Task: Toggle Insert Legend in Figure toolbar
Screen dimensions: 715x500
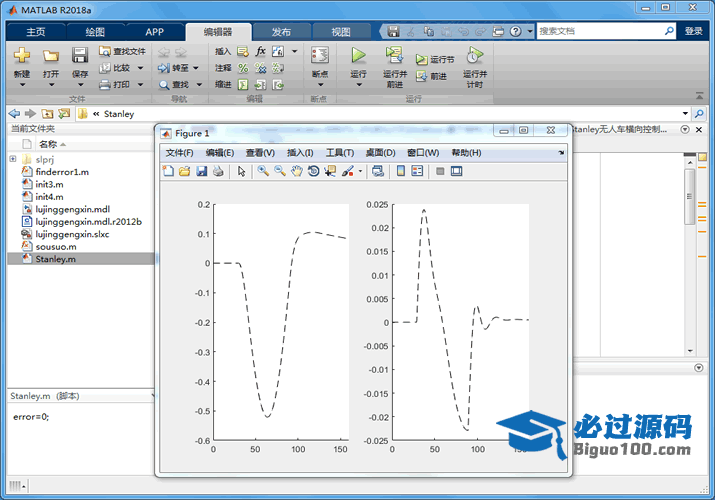Action: pos(417,171)
